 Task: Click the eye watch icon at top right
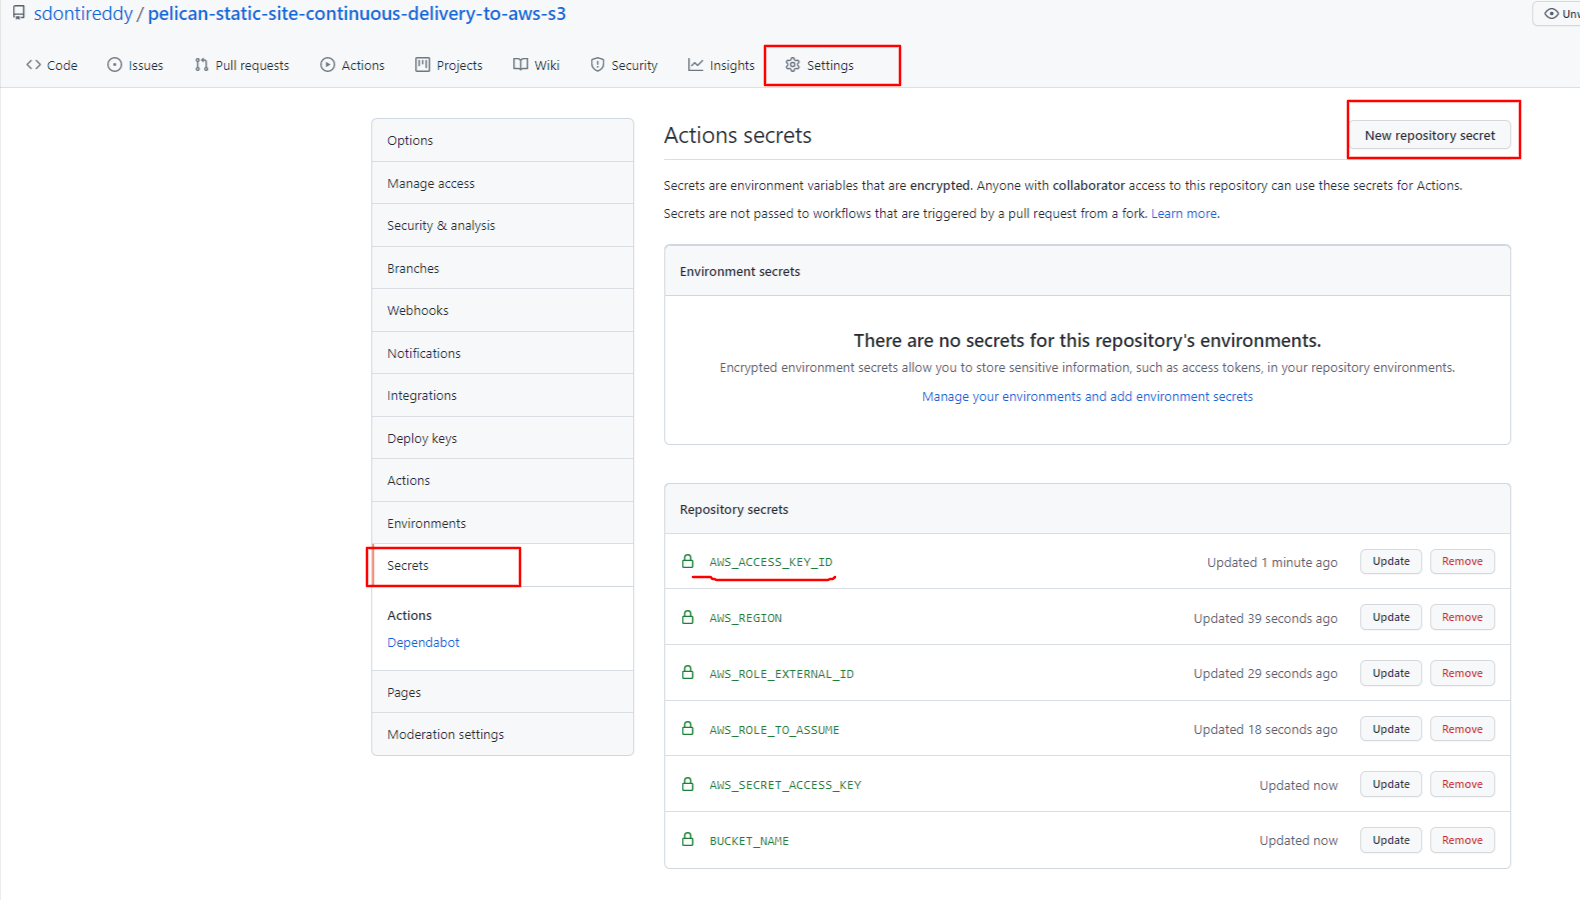(1552, 14)
